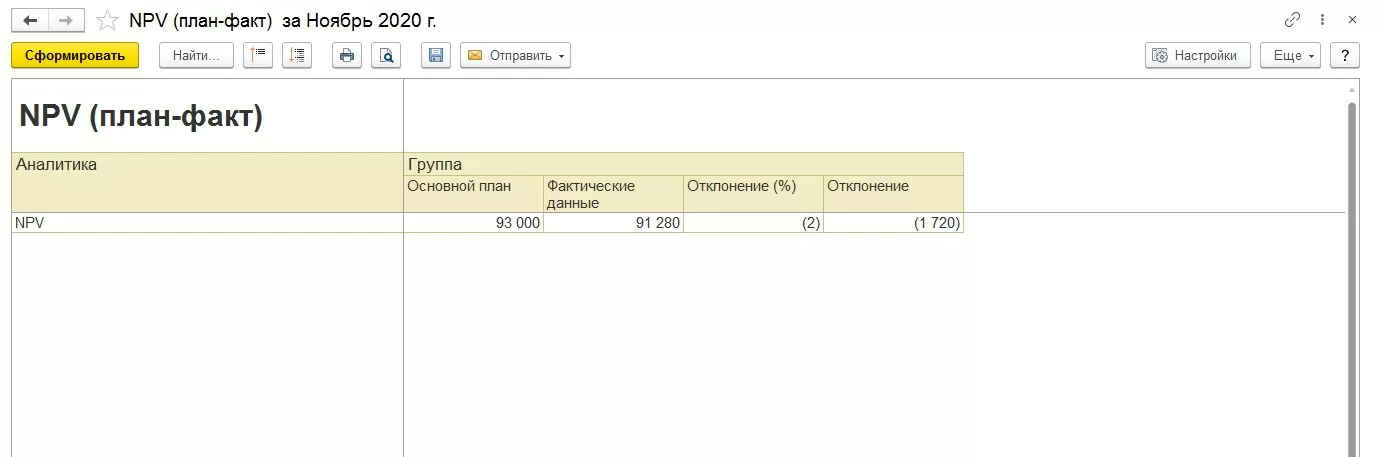Print the report with printer icon
Image resolution: width=1377 pixels, height=457 pixels.
pos(347,55)
